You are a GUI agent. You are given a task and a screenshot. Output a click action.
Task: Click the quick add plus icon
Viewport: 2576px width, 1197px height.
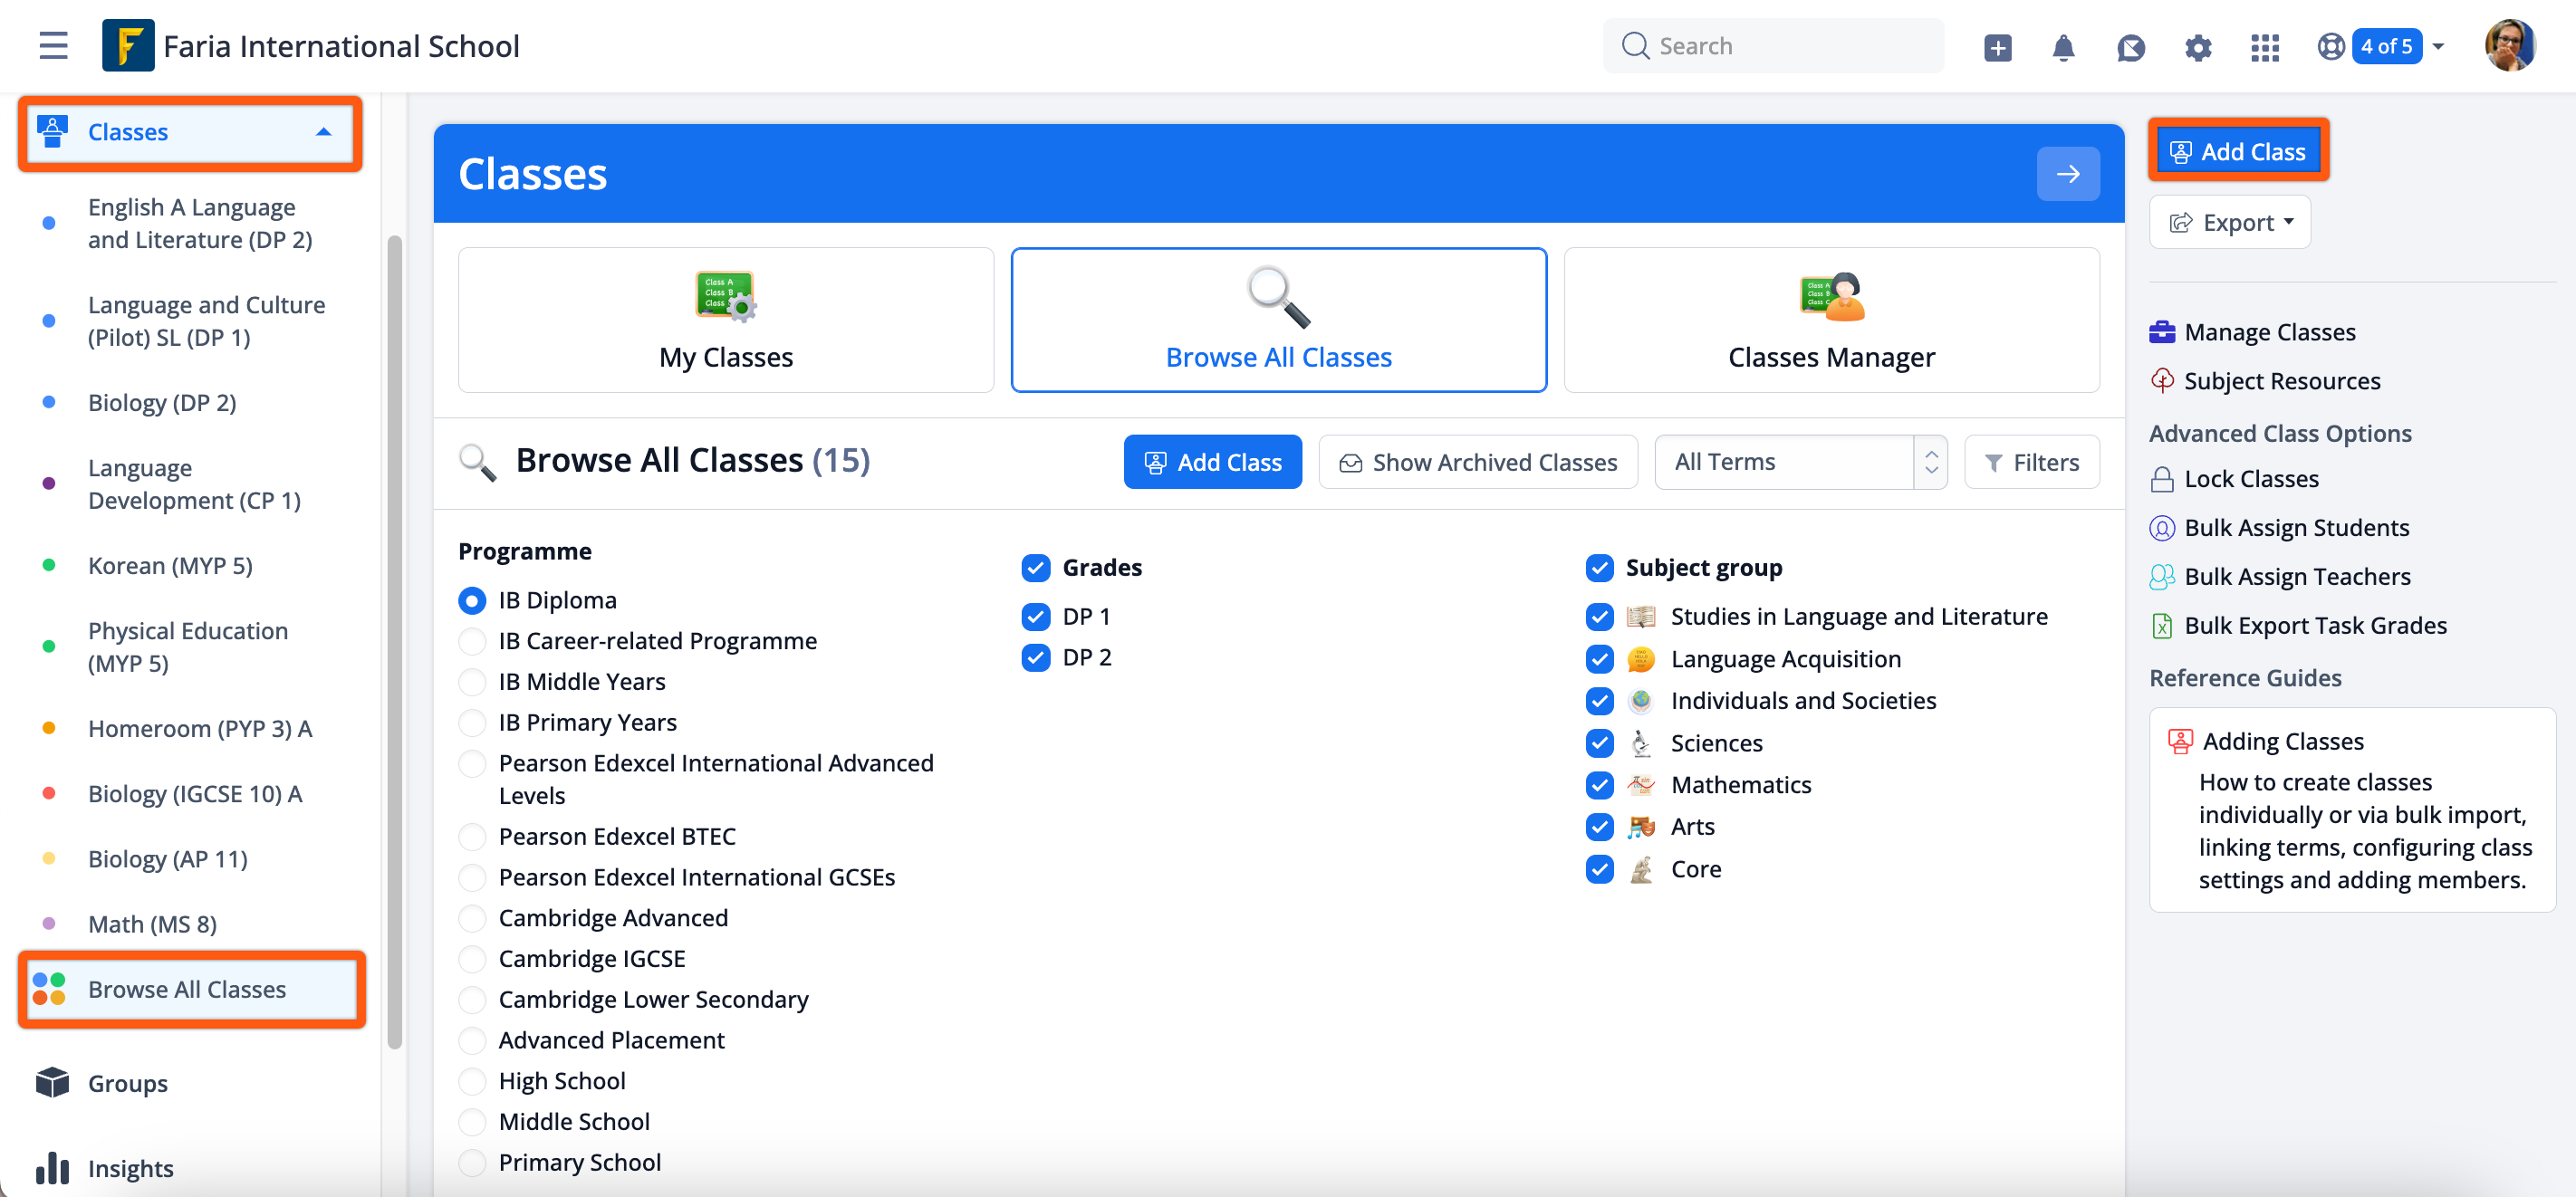click(1997, 47)
